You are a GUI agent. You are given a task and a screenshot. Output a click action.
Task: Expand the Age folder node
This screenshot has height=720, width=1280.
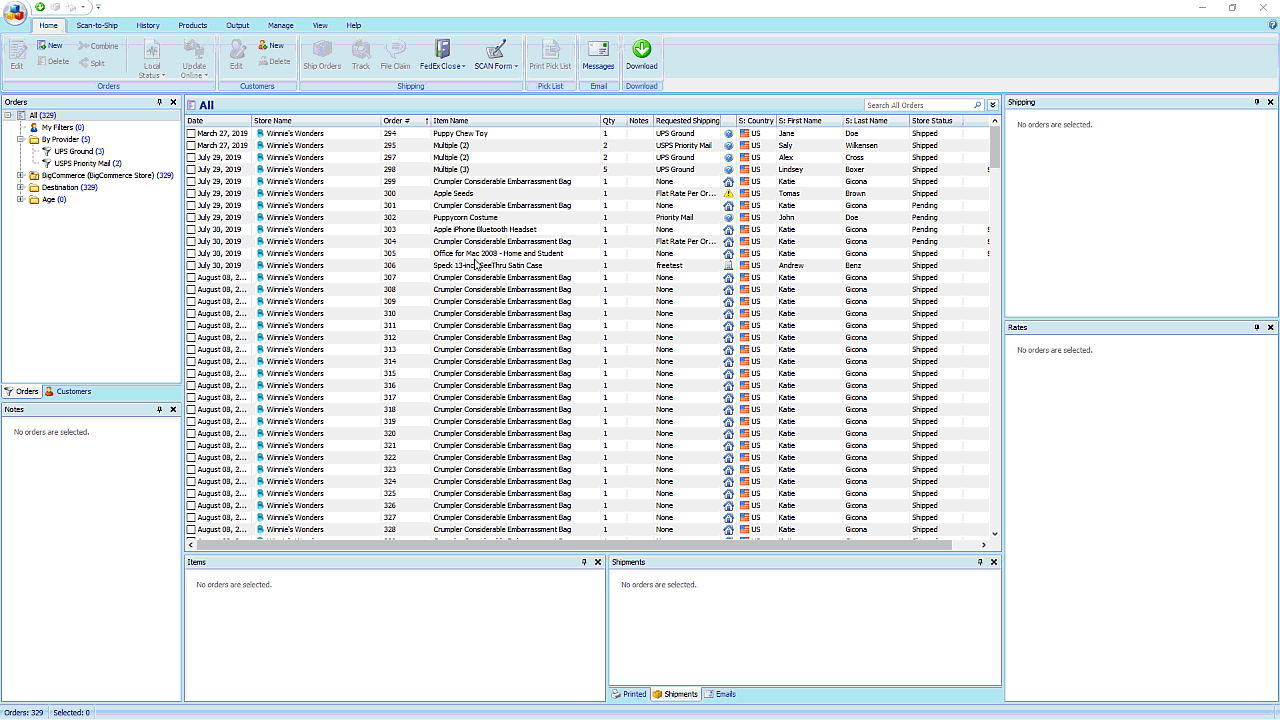20,199
